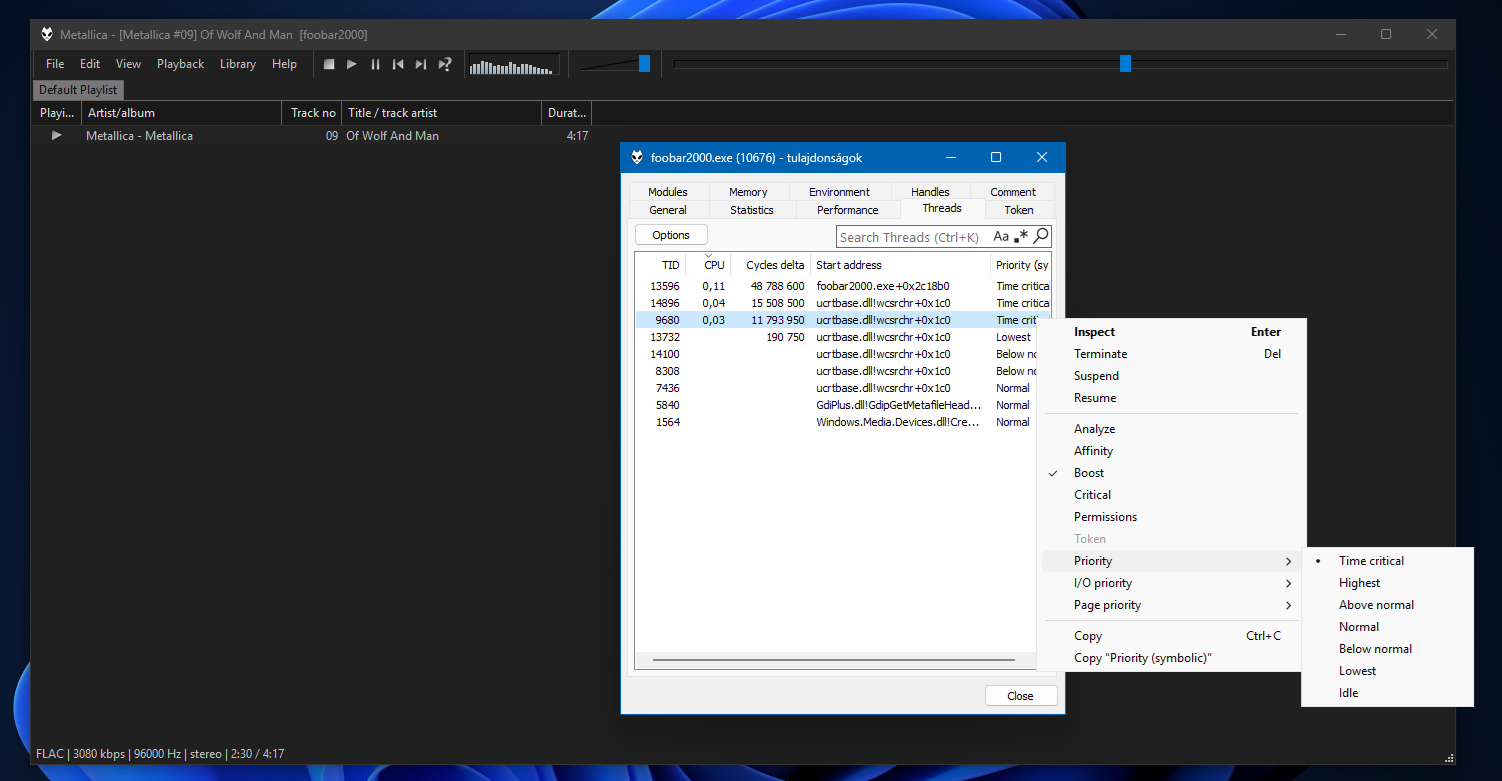Select the Default Playlist tab
1502x781 pixels.
(x=78, y=90)
